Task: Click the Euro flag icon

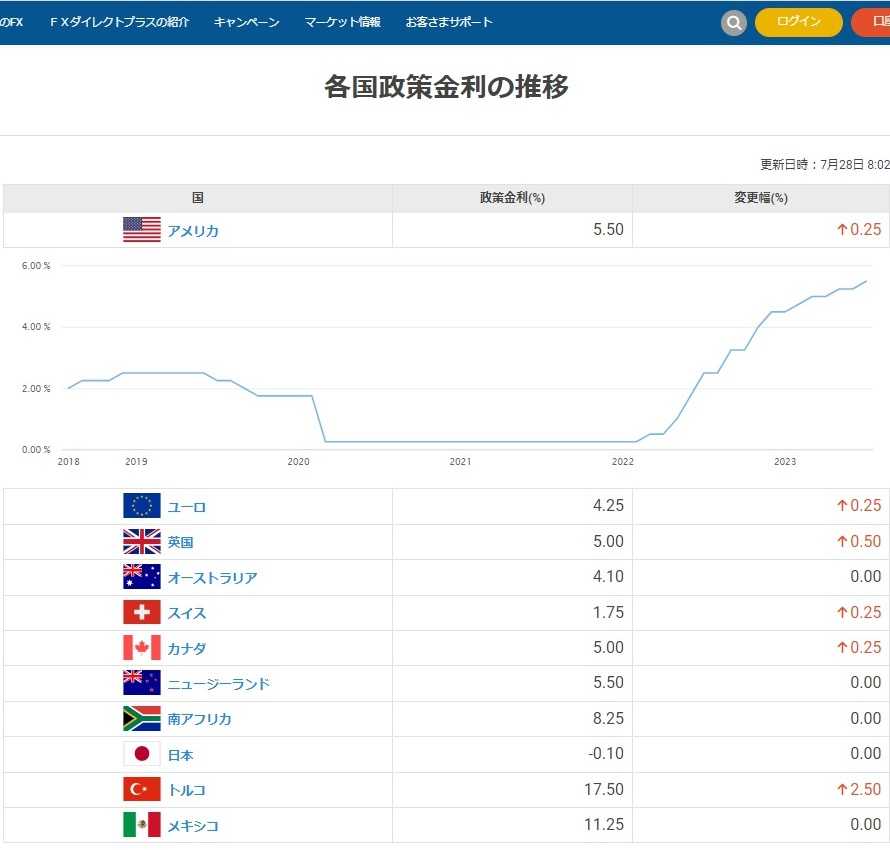Action: tap(141, 506)
